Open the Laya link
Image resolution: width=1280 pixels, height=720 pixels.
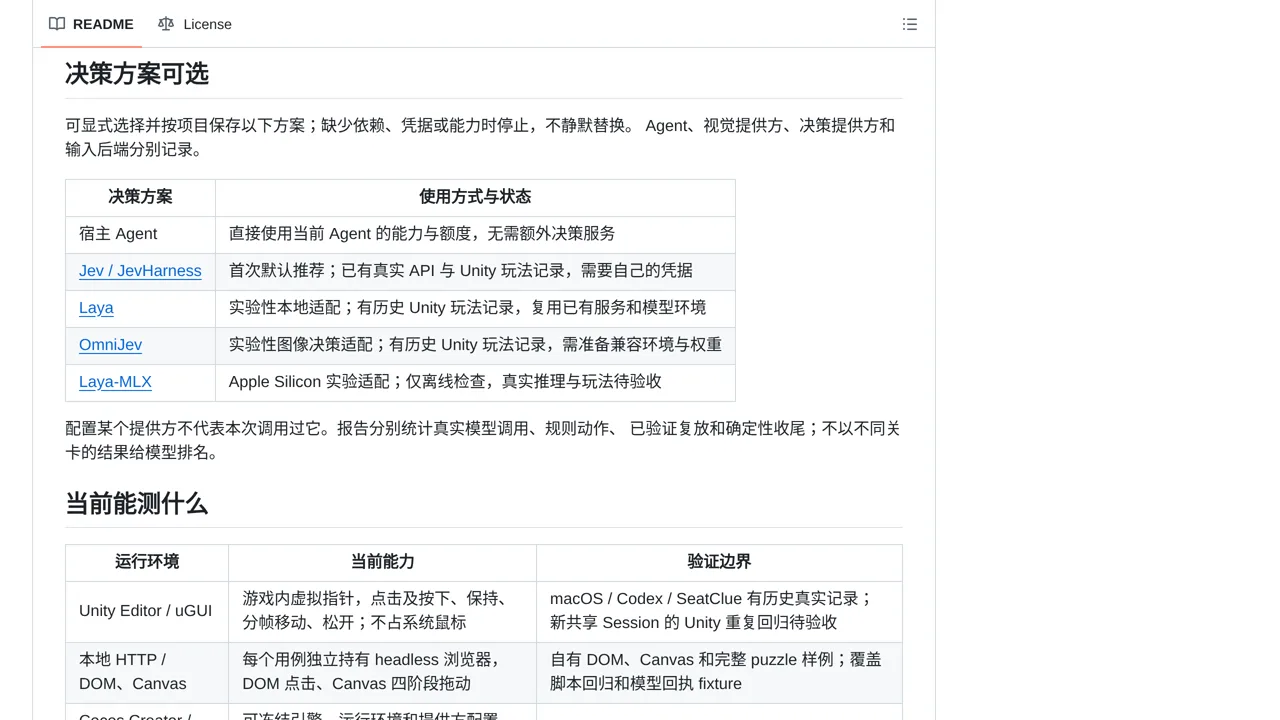click(x=96, y=308)
